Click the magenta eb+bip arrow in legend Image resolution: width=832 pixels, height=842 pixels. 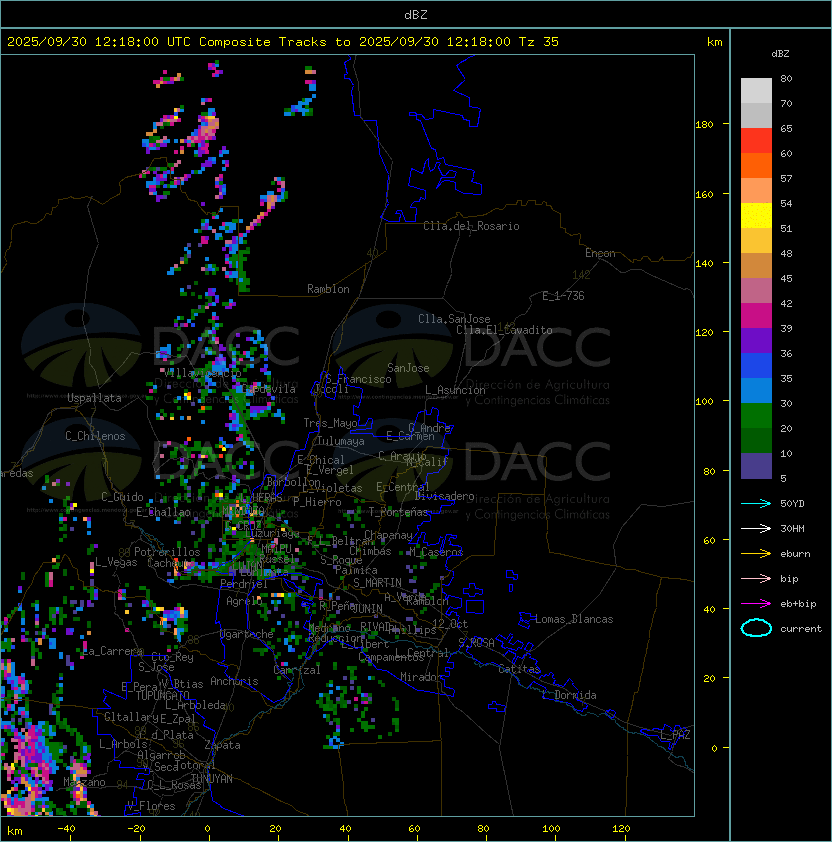click(756, 604)
